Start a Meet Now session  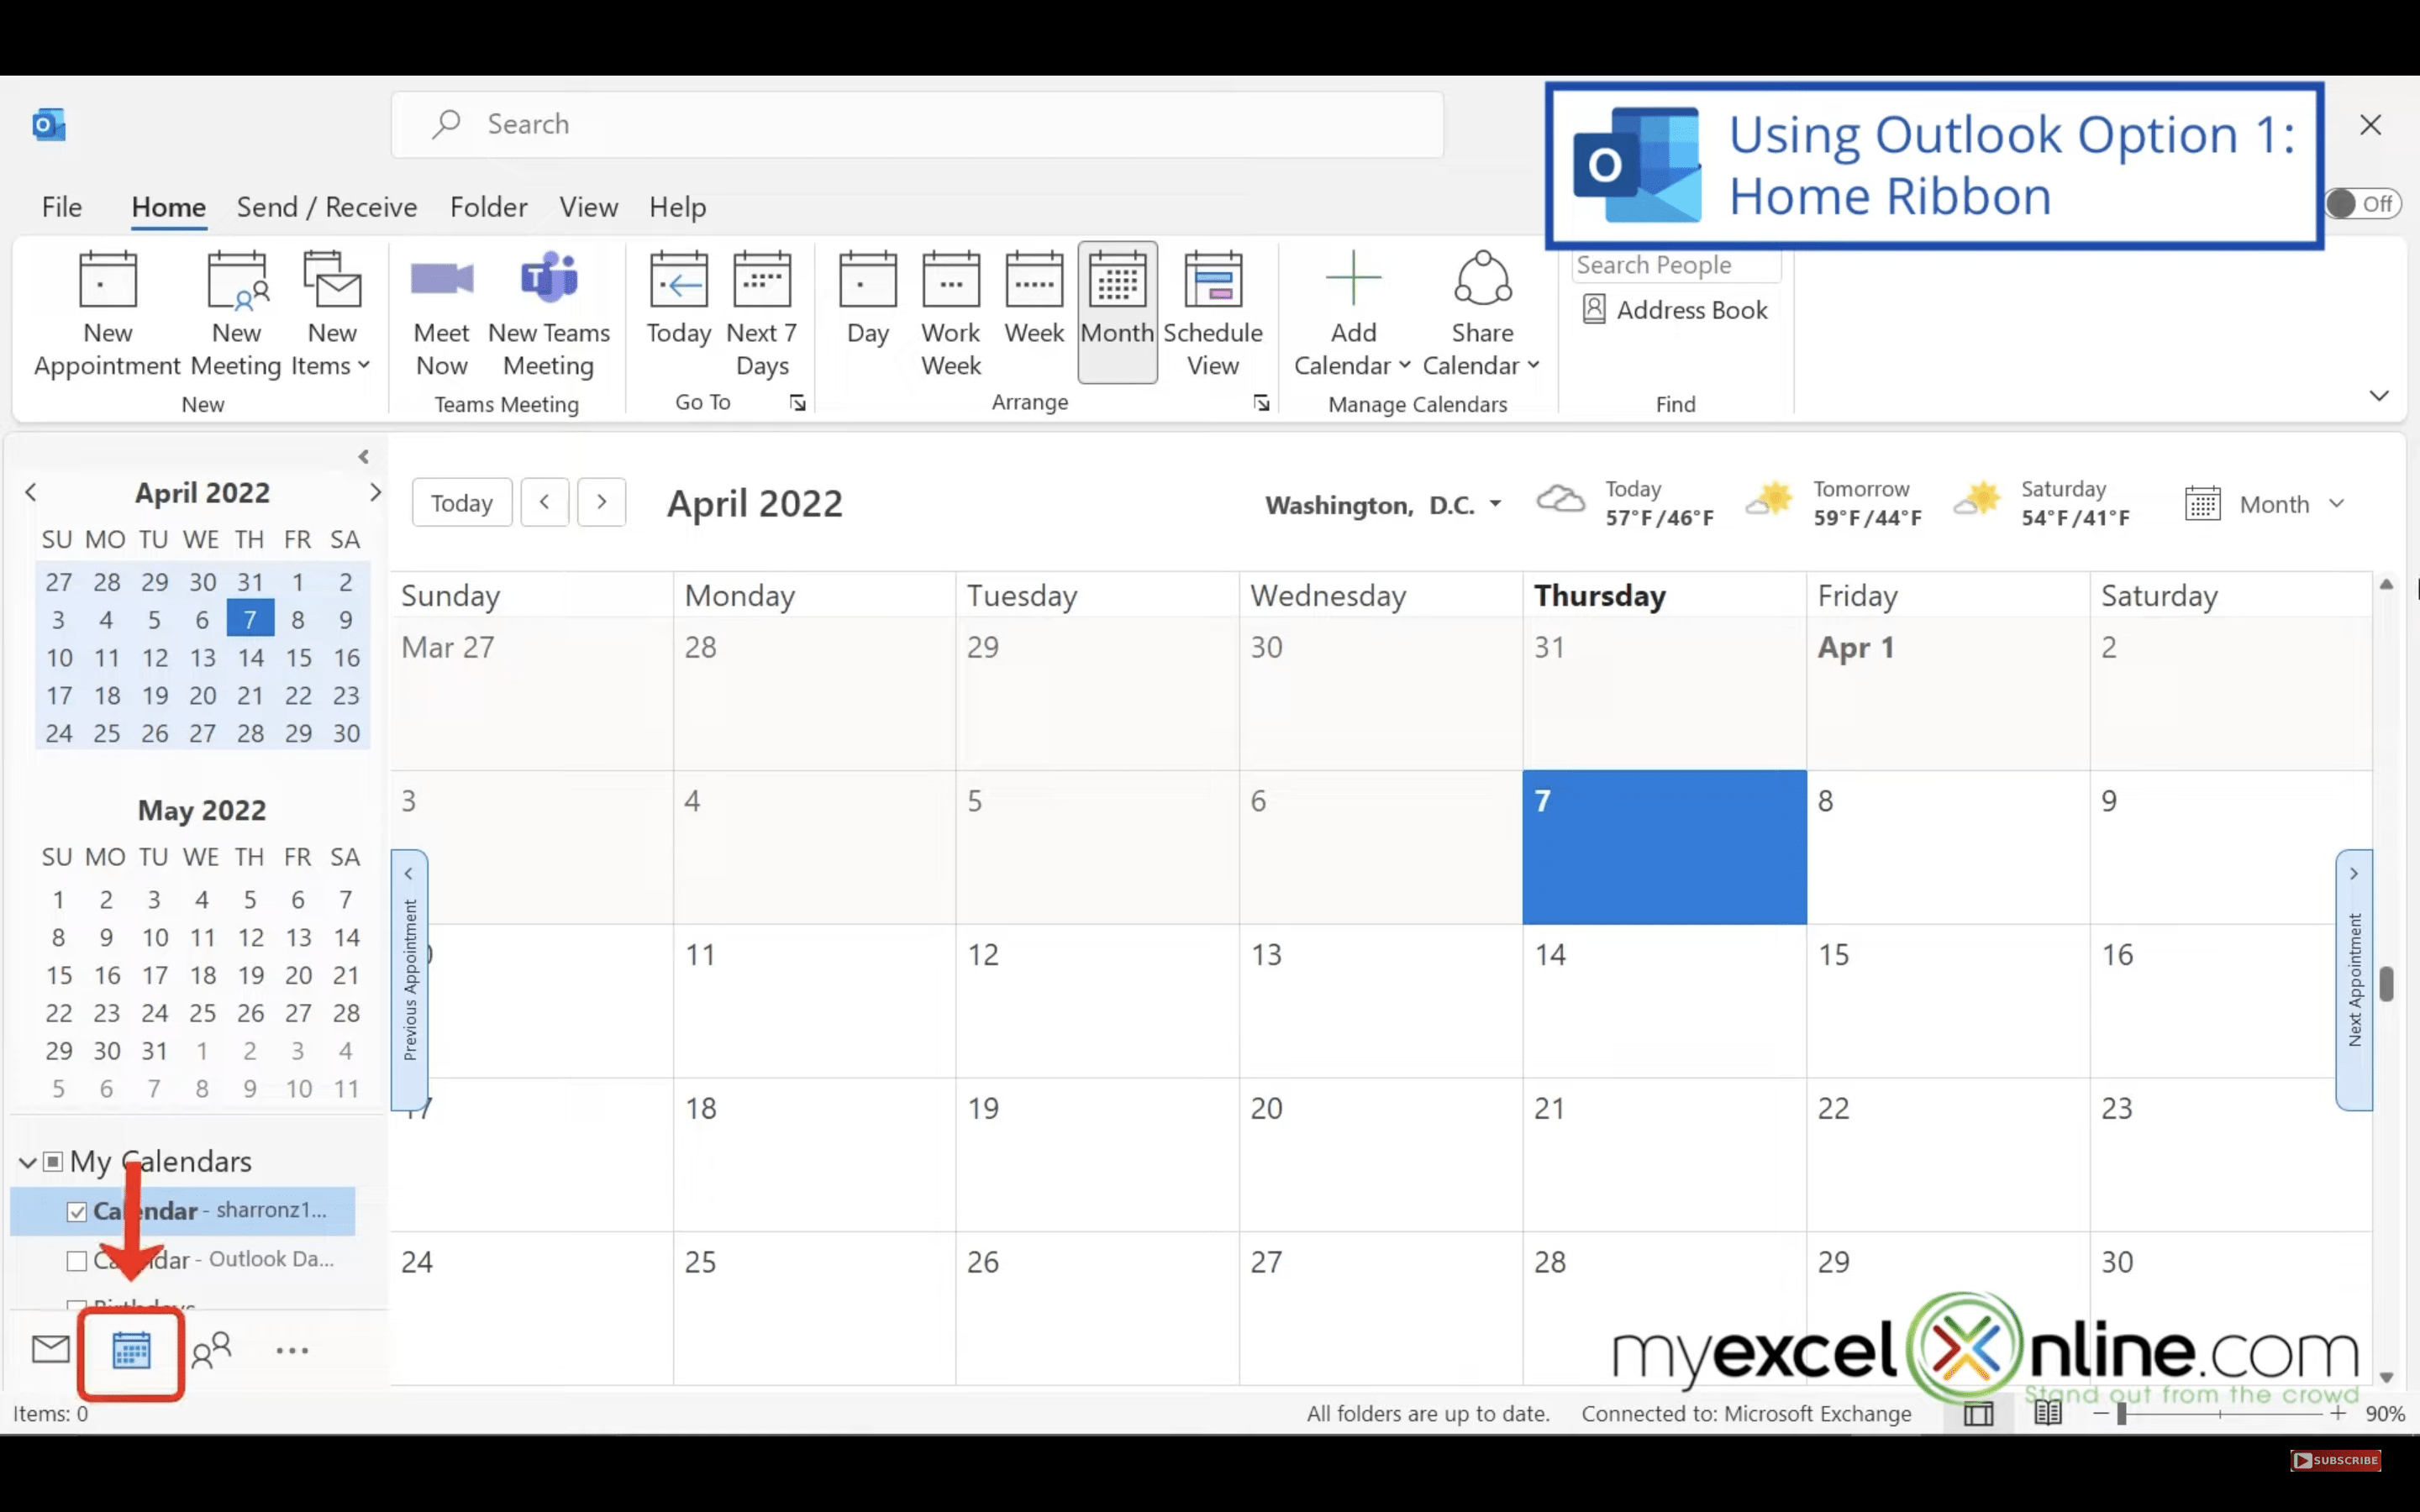[x=441, y=312]
